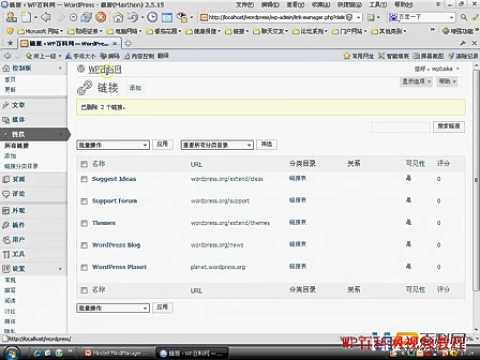Click the star icon left of tab strip
This screenshot has height=360, width=480.
click(x=10, y=43)
